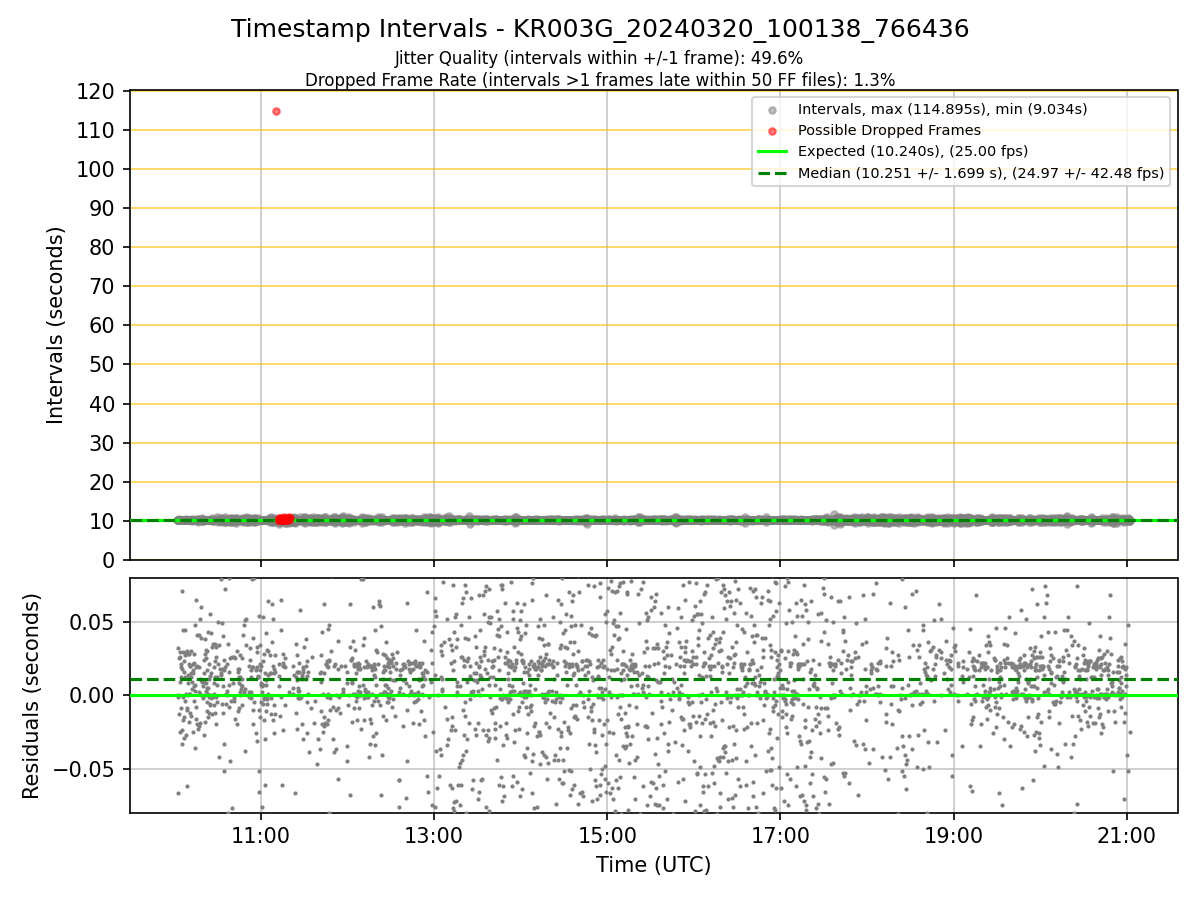The width and height of the screenshot is (1200, 900).
Task: Click the dashed green line sample in the legend
Action: (x=772, y=173)
